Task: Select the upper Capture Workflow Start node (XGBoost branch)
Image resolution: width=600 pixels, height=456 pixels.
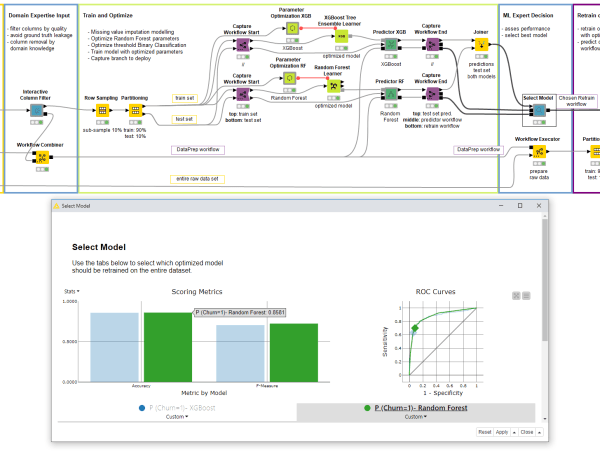Action: coord(243,45)
